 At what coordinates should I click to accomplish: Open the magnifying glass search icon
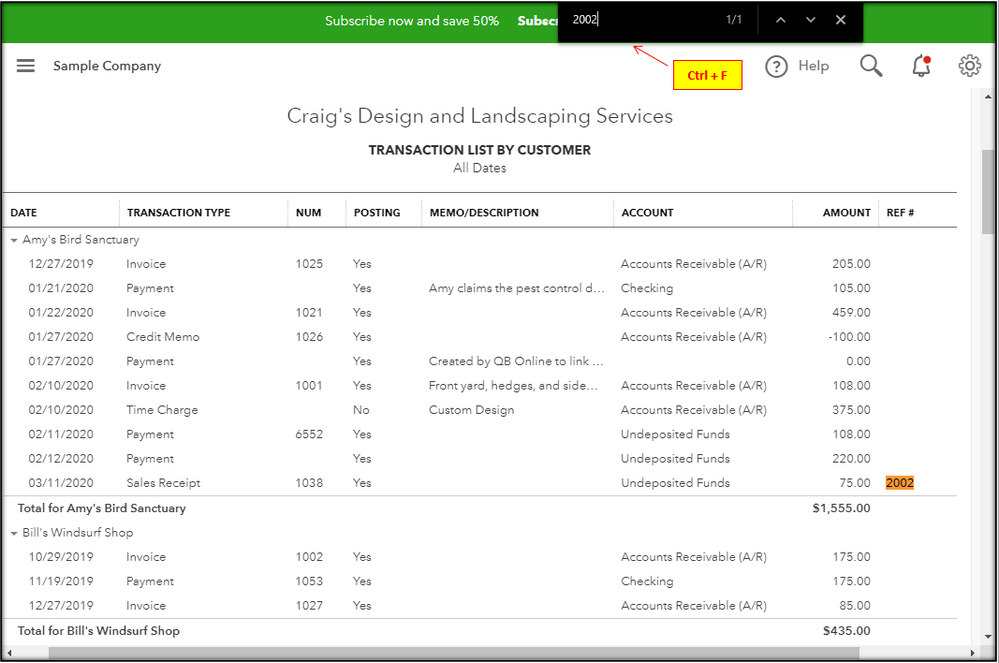871,66
